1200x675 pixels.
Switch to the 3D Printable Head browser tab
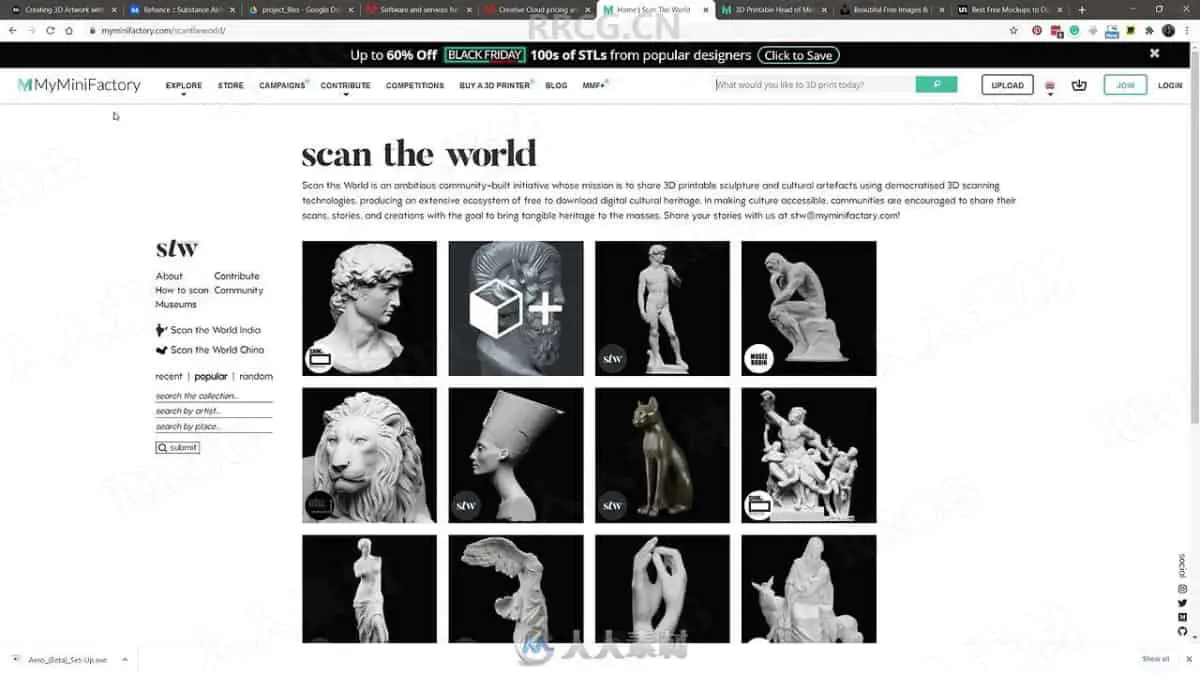tap(775, 9)
